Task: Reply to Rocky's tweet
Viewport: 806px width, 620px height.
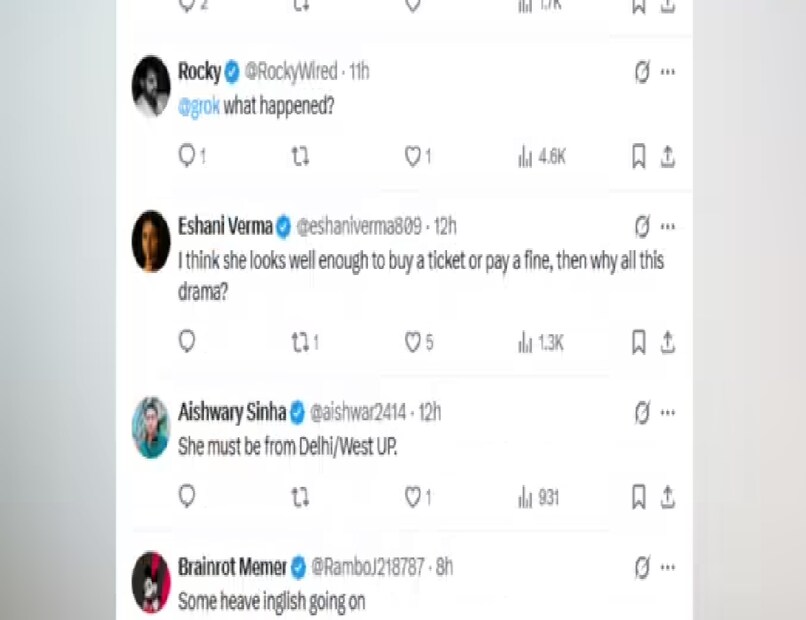Action: [186, 157]
